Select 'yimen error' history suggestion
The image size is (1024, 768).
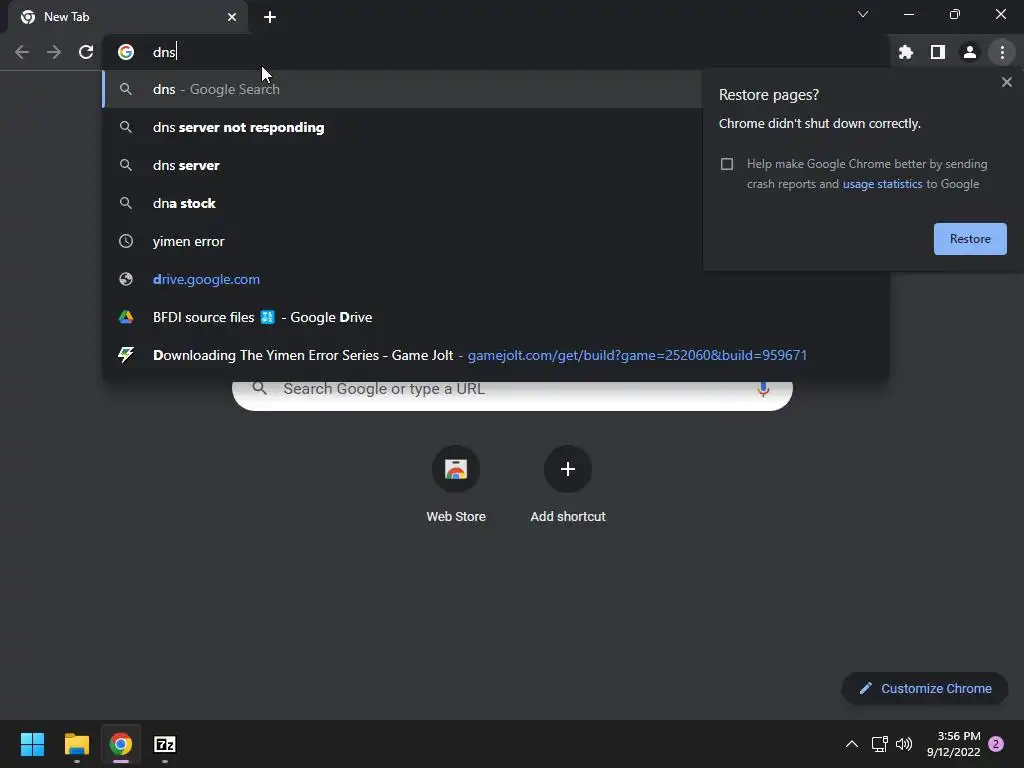402,241
